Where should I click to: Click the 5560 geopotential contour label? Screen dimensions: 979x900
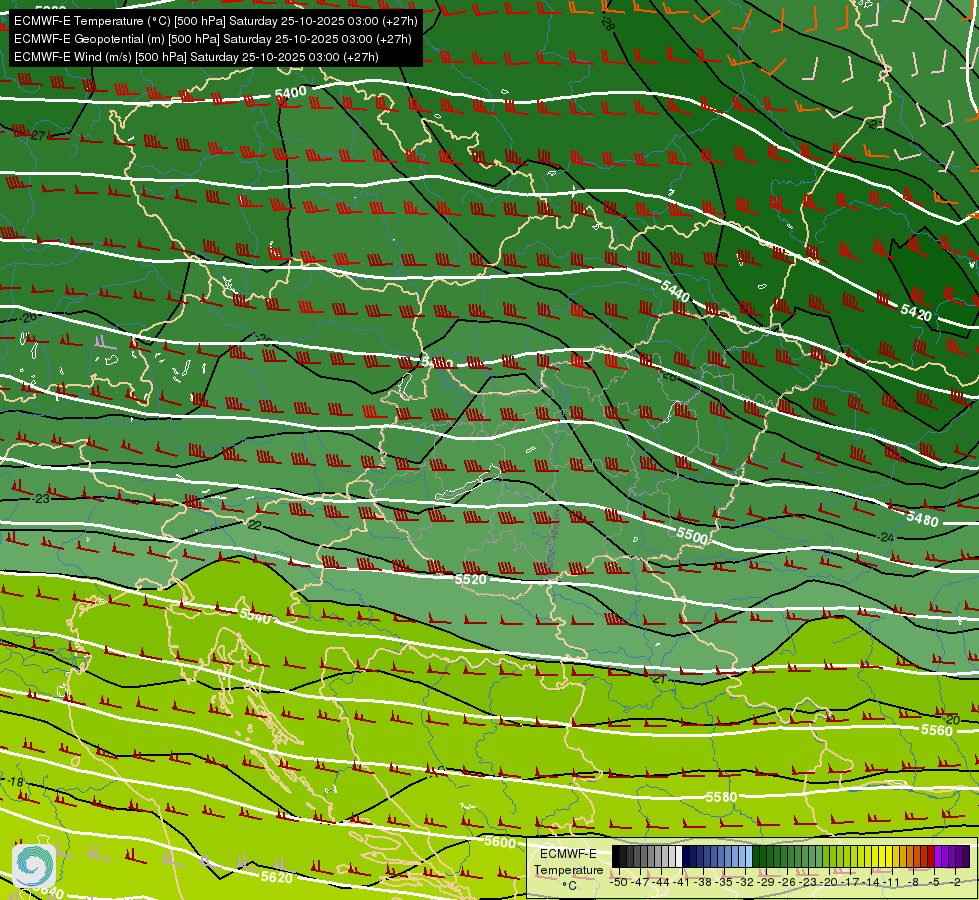[937, 730]
